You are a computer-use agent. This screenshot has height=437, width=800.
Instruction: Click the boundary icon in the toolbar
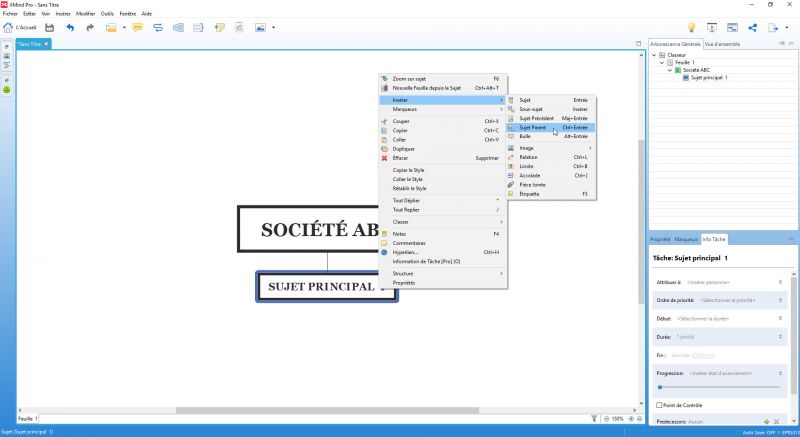click(x=178, y=28)
